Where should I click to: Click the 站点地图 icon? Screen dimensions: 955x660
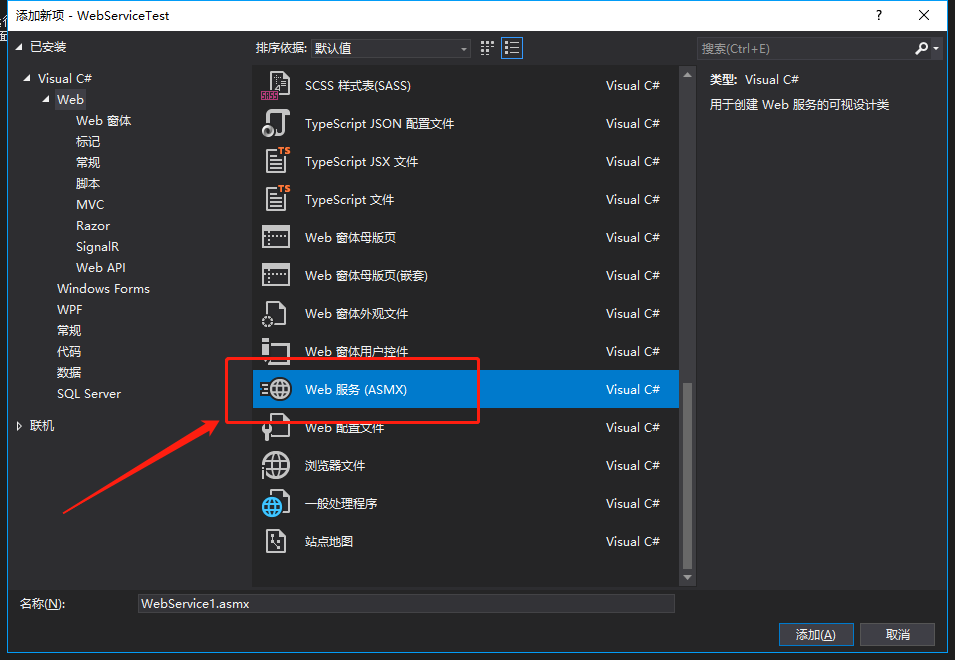(275, 541)
